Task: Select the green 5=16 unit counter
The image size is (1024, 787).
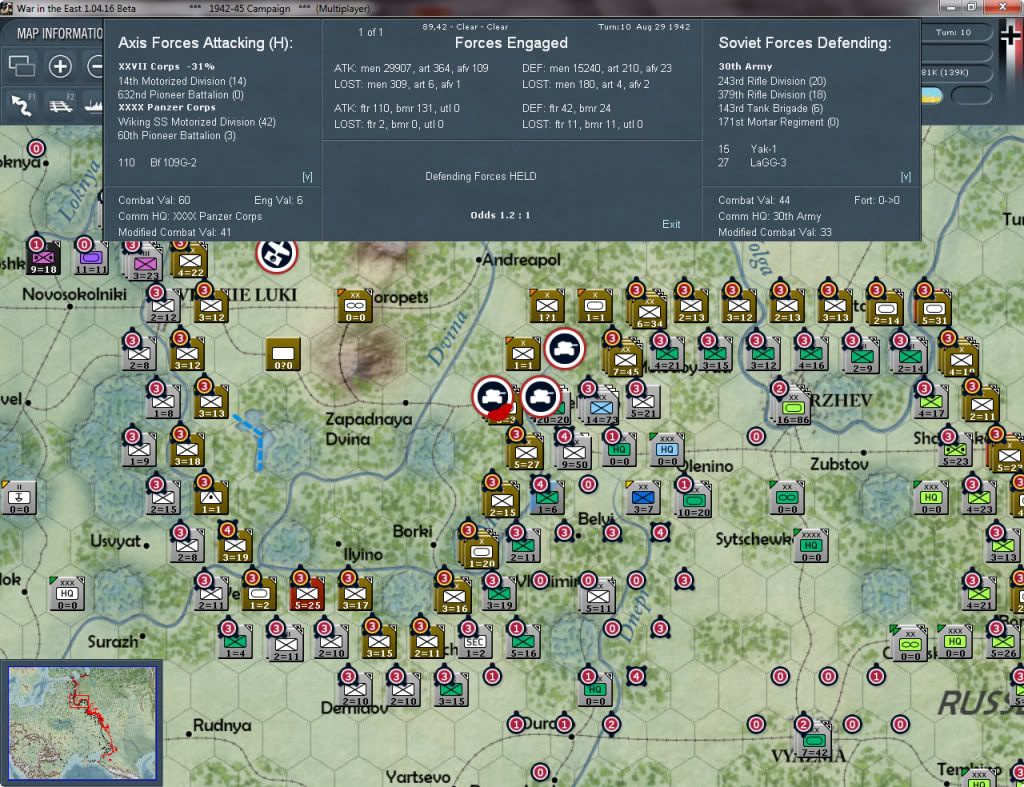Action: pos(522,642)
